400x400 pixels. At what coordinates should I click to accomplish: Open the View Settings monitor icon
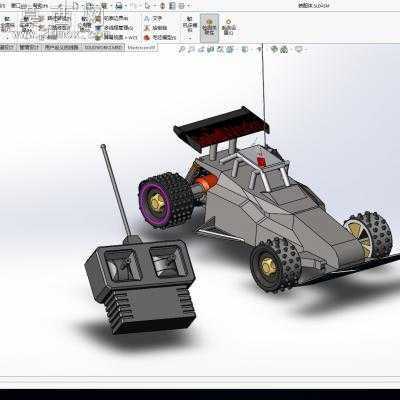click(x=299, y=50)
